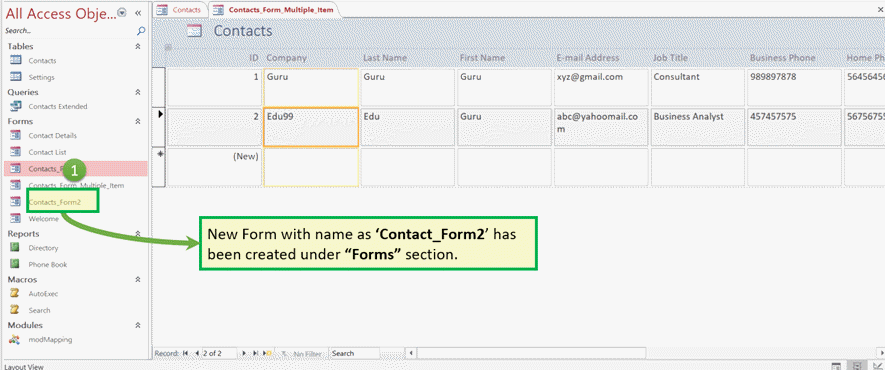Collapse the Tables group
885x370 pixels.
pyautogui.click(x=138, y=47)
